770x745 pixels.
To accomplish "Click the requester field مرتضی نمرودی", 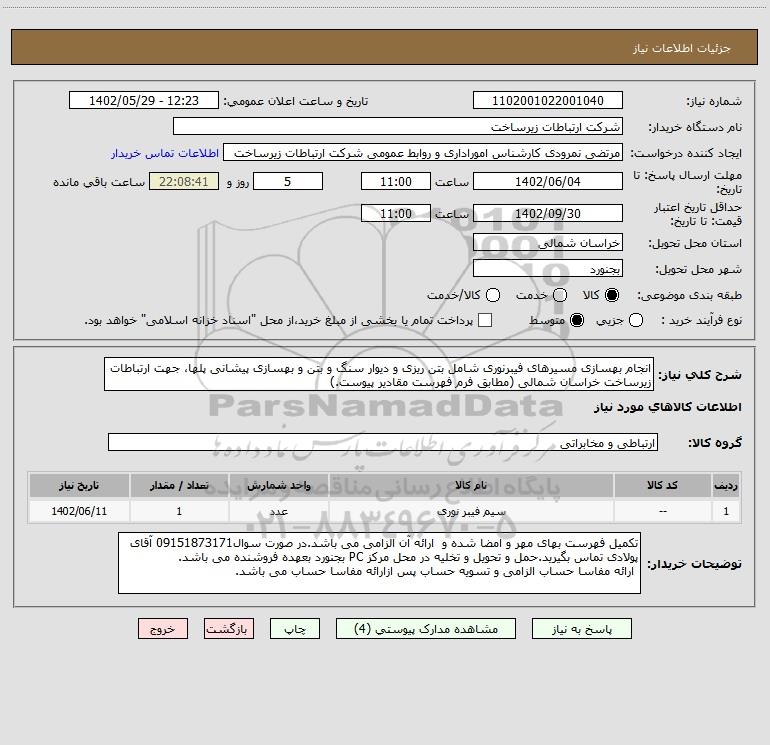I will pos(423,153).
